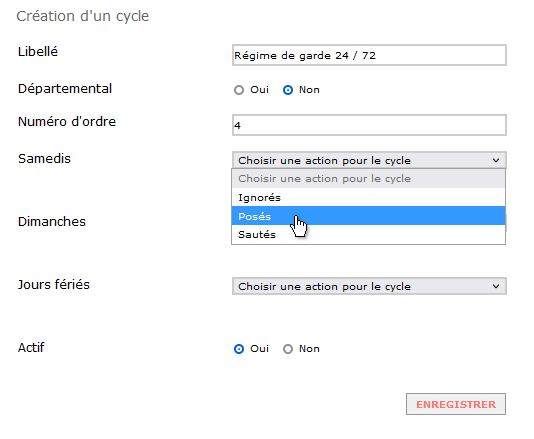Select 'Non' for Actif
The image size is (534, 439).
tap(288, 349)
